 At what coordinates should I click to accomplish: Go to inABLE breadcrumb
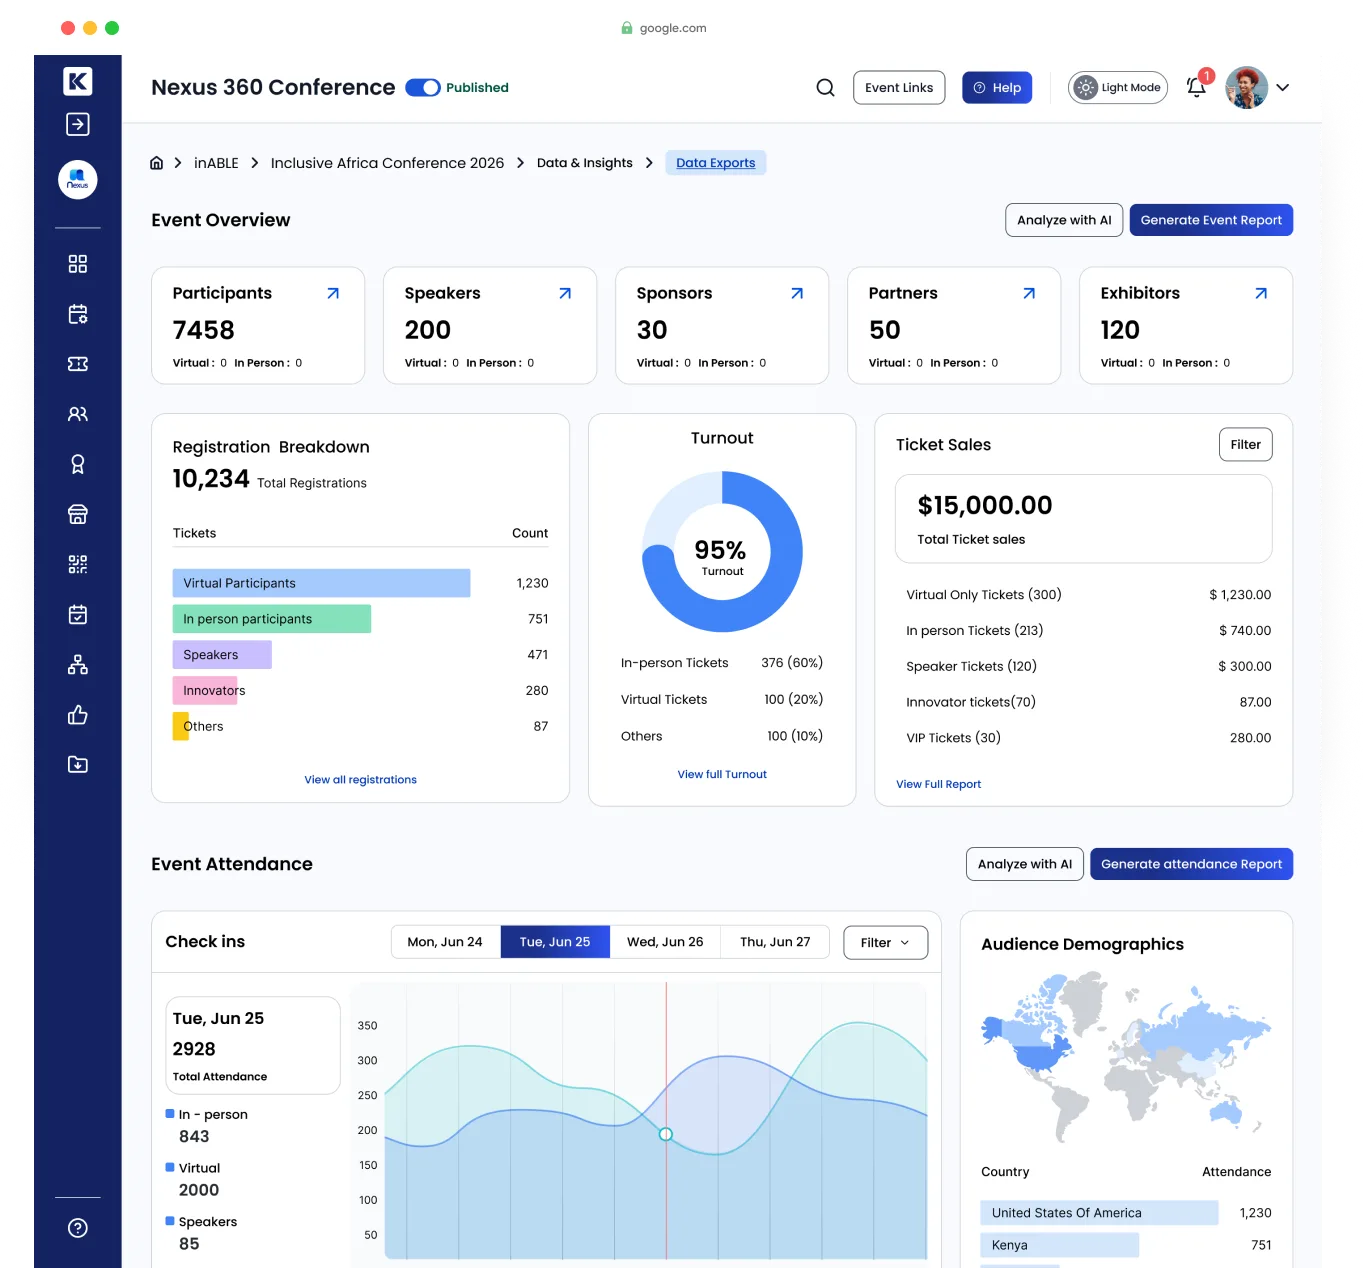[216, 163]
